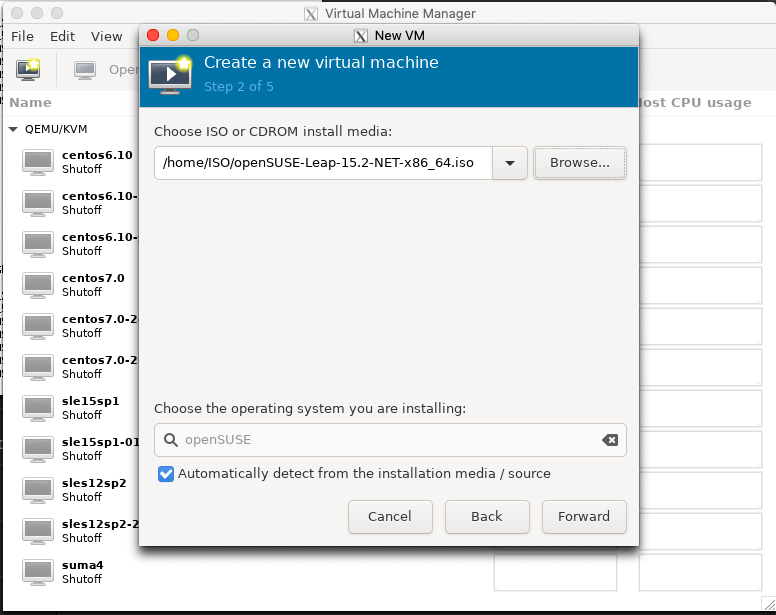Viewport: 776px width, 615px height.
Task: Click the Cancel button
Action: (x=390, y=517)
